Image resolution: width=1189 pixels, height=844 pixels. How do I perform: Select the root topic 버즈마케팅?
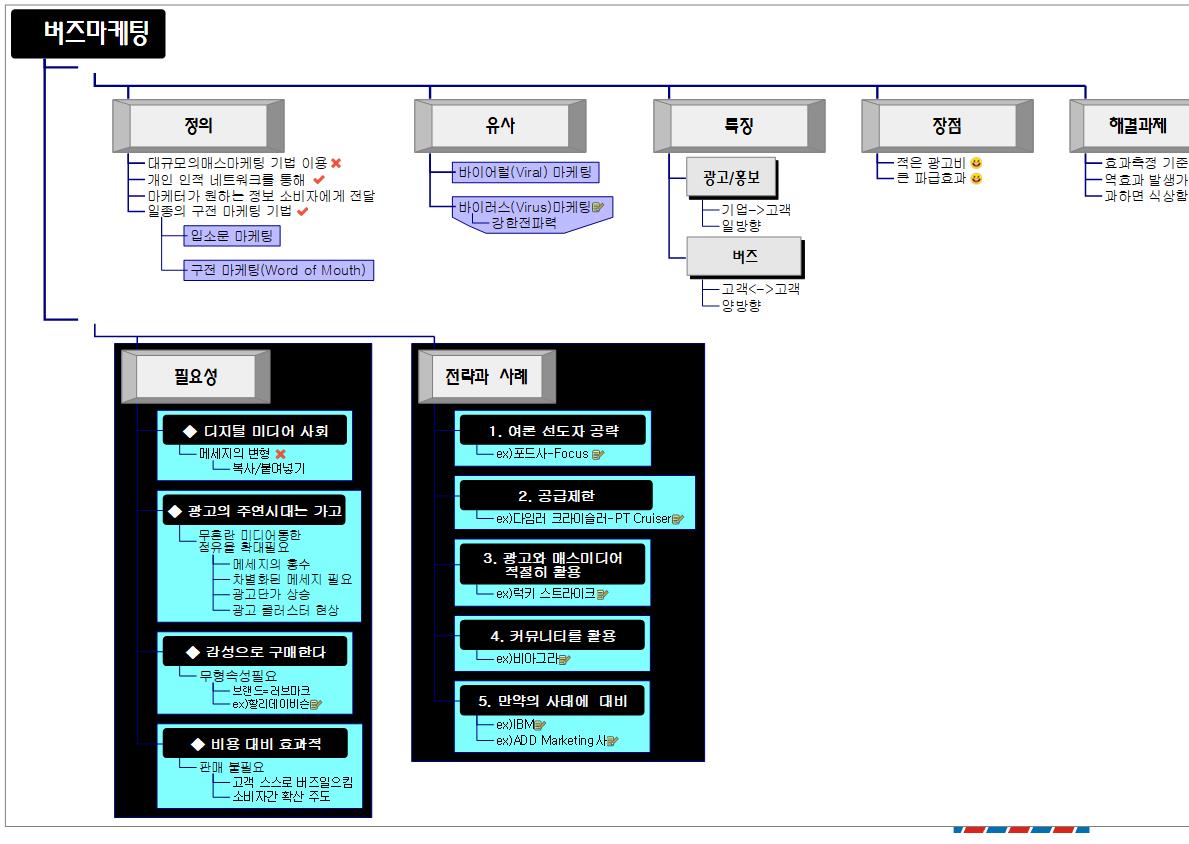point(88,35)
